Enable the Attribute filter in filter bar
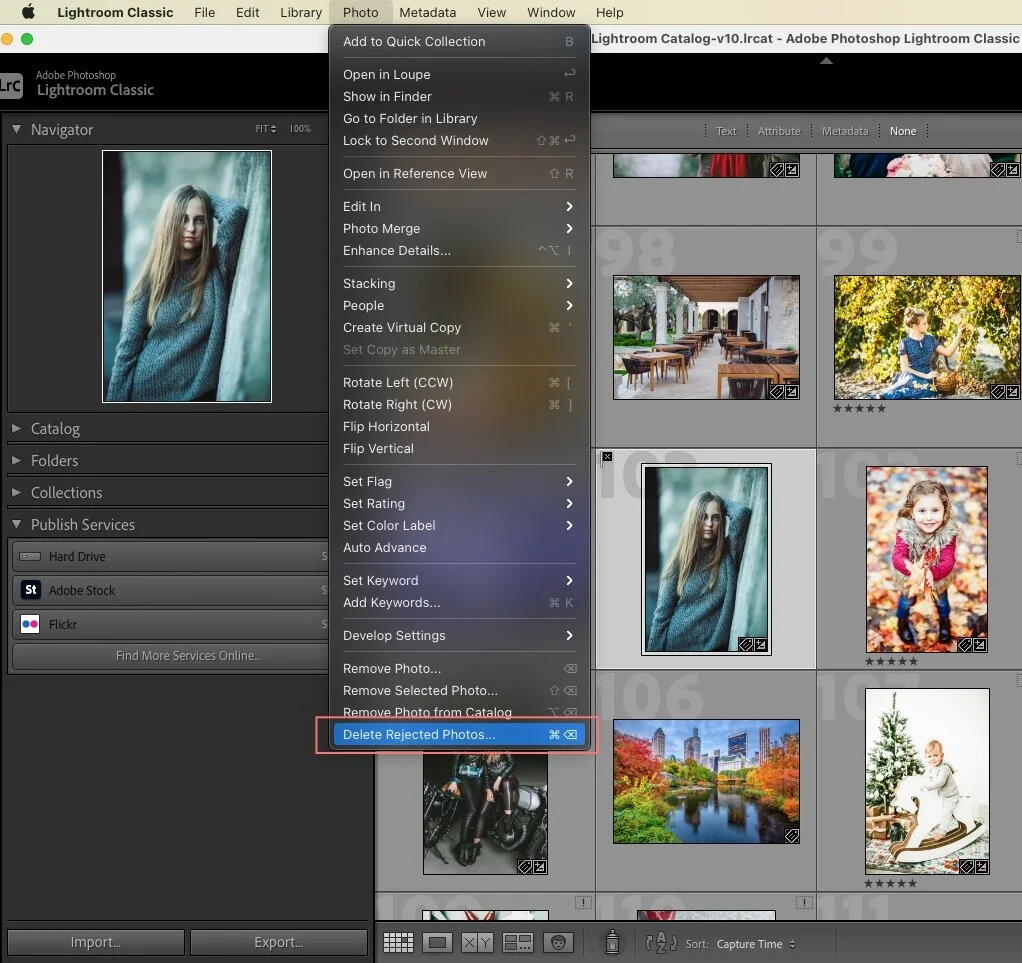 tap(778, 131)
